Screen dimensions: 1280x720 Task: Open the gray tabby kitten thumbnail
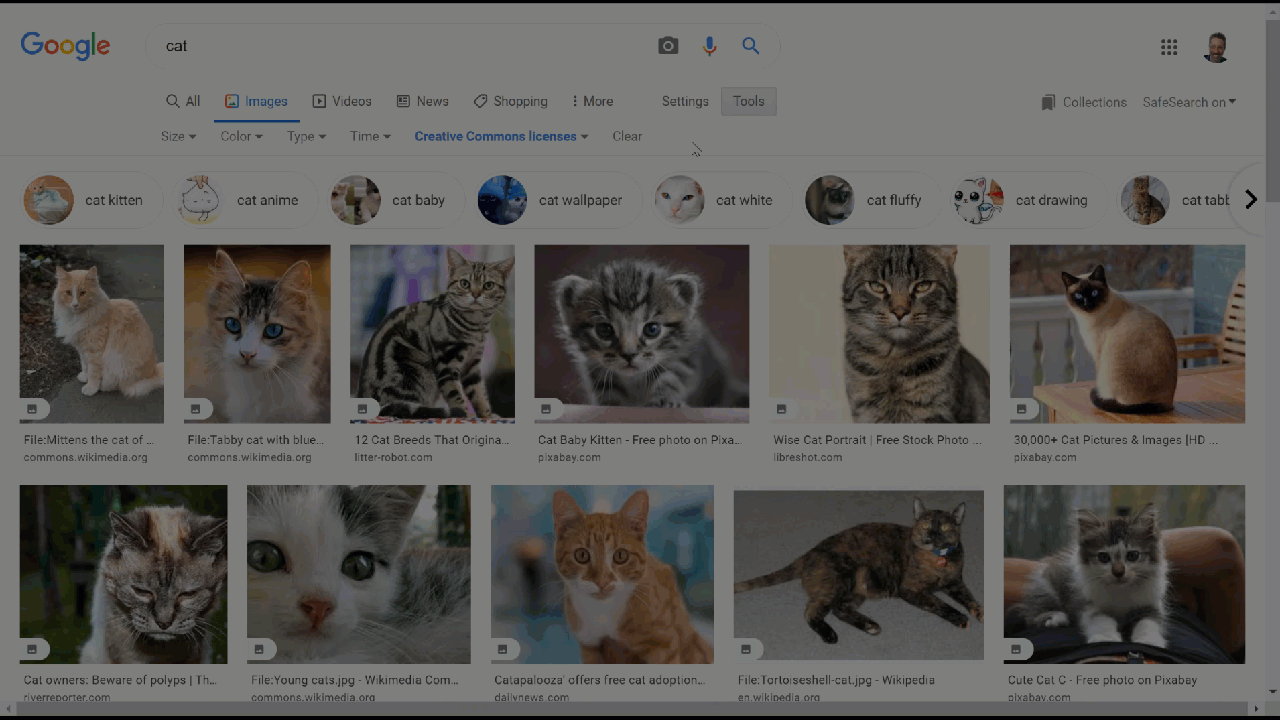641,334
